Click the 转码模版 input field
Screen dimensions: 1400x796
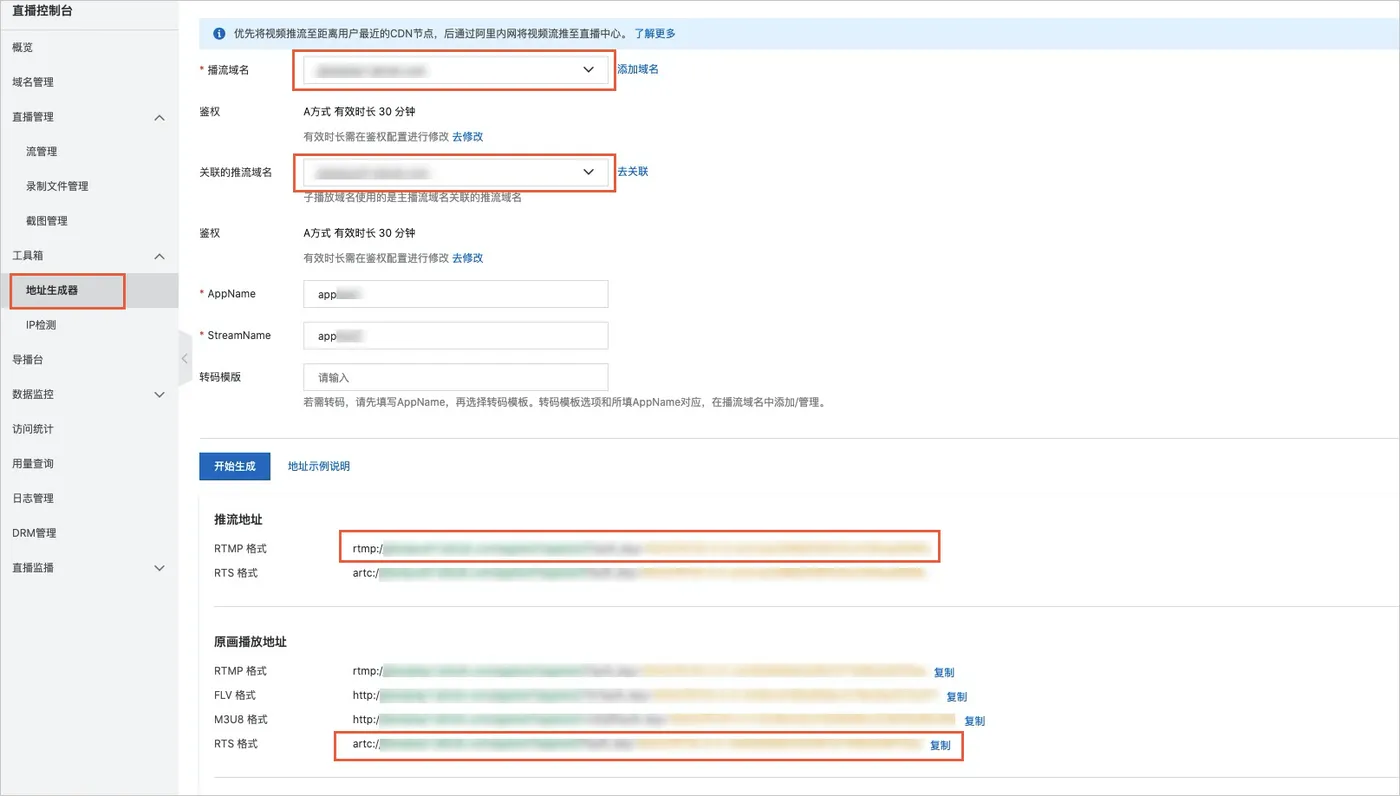coord(455,377)
